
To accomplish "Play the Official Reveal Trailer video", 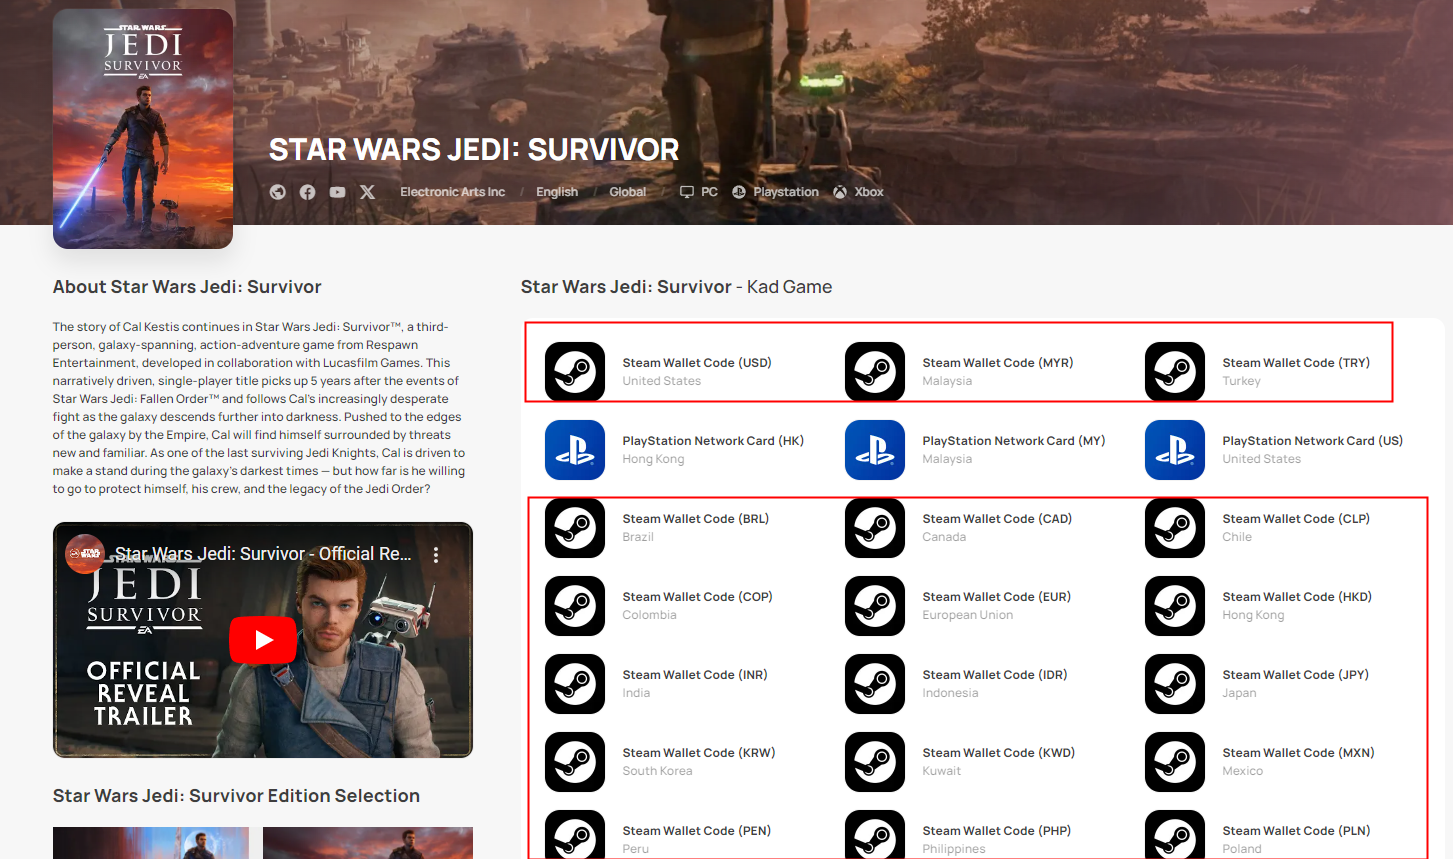I will (x=263, y=640).
